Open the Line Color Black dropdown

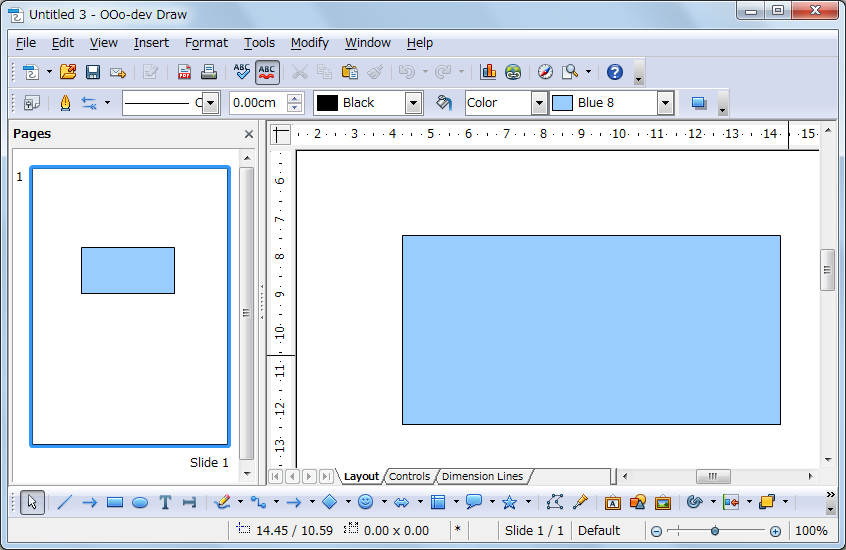413,103
